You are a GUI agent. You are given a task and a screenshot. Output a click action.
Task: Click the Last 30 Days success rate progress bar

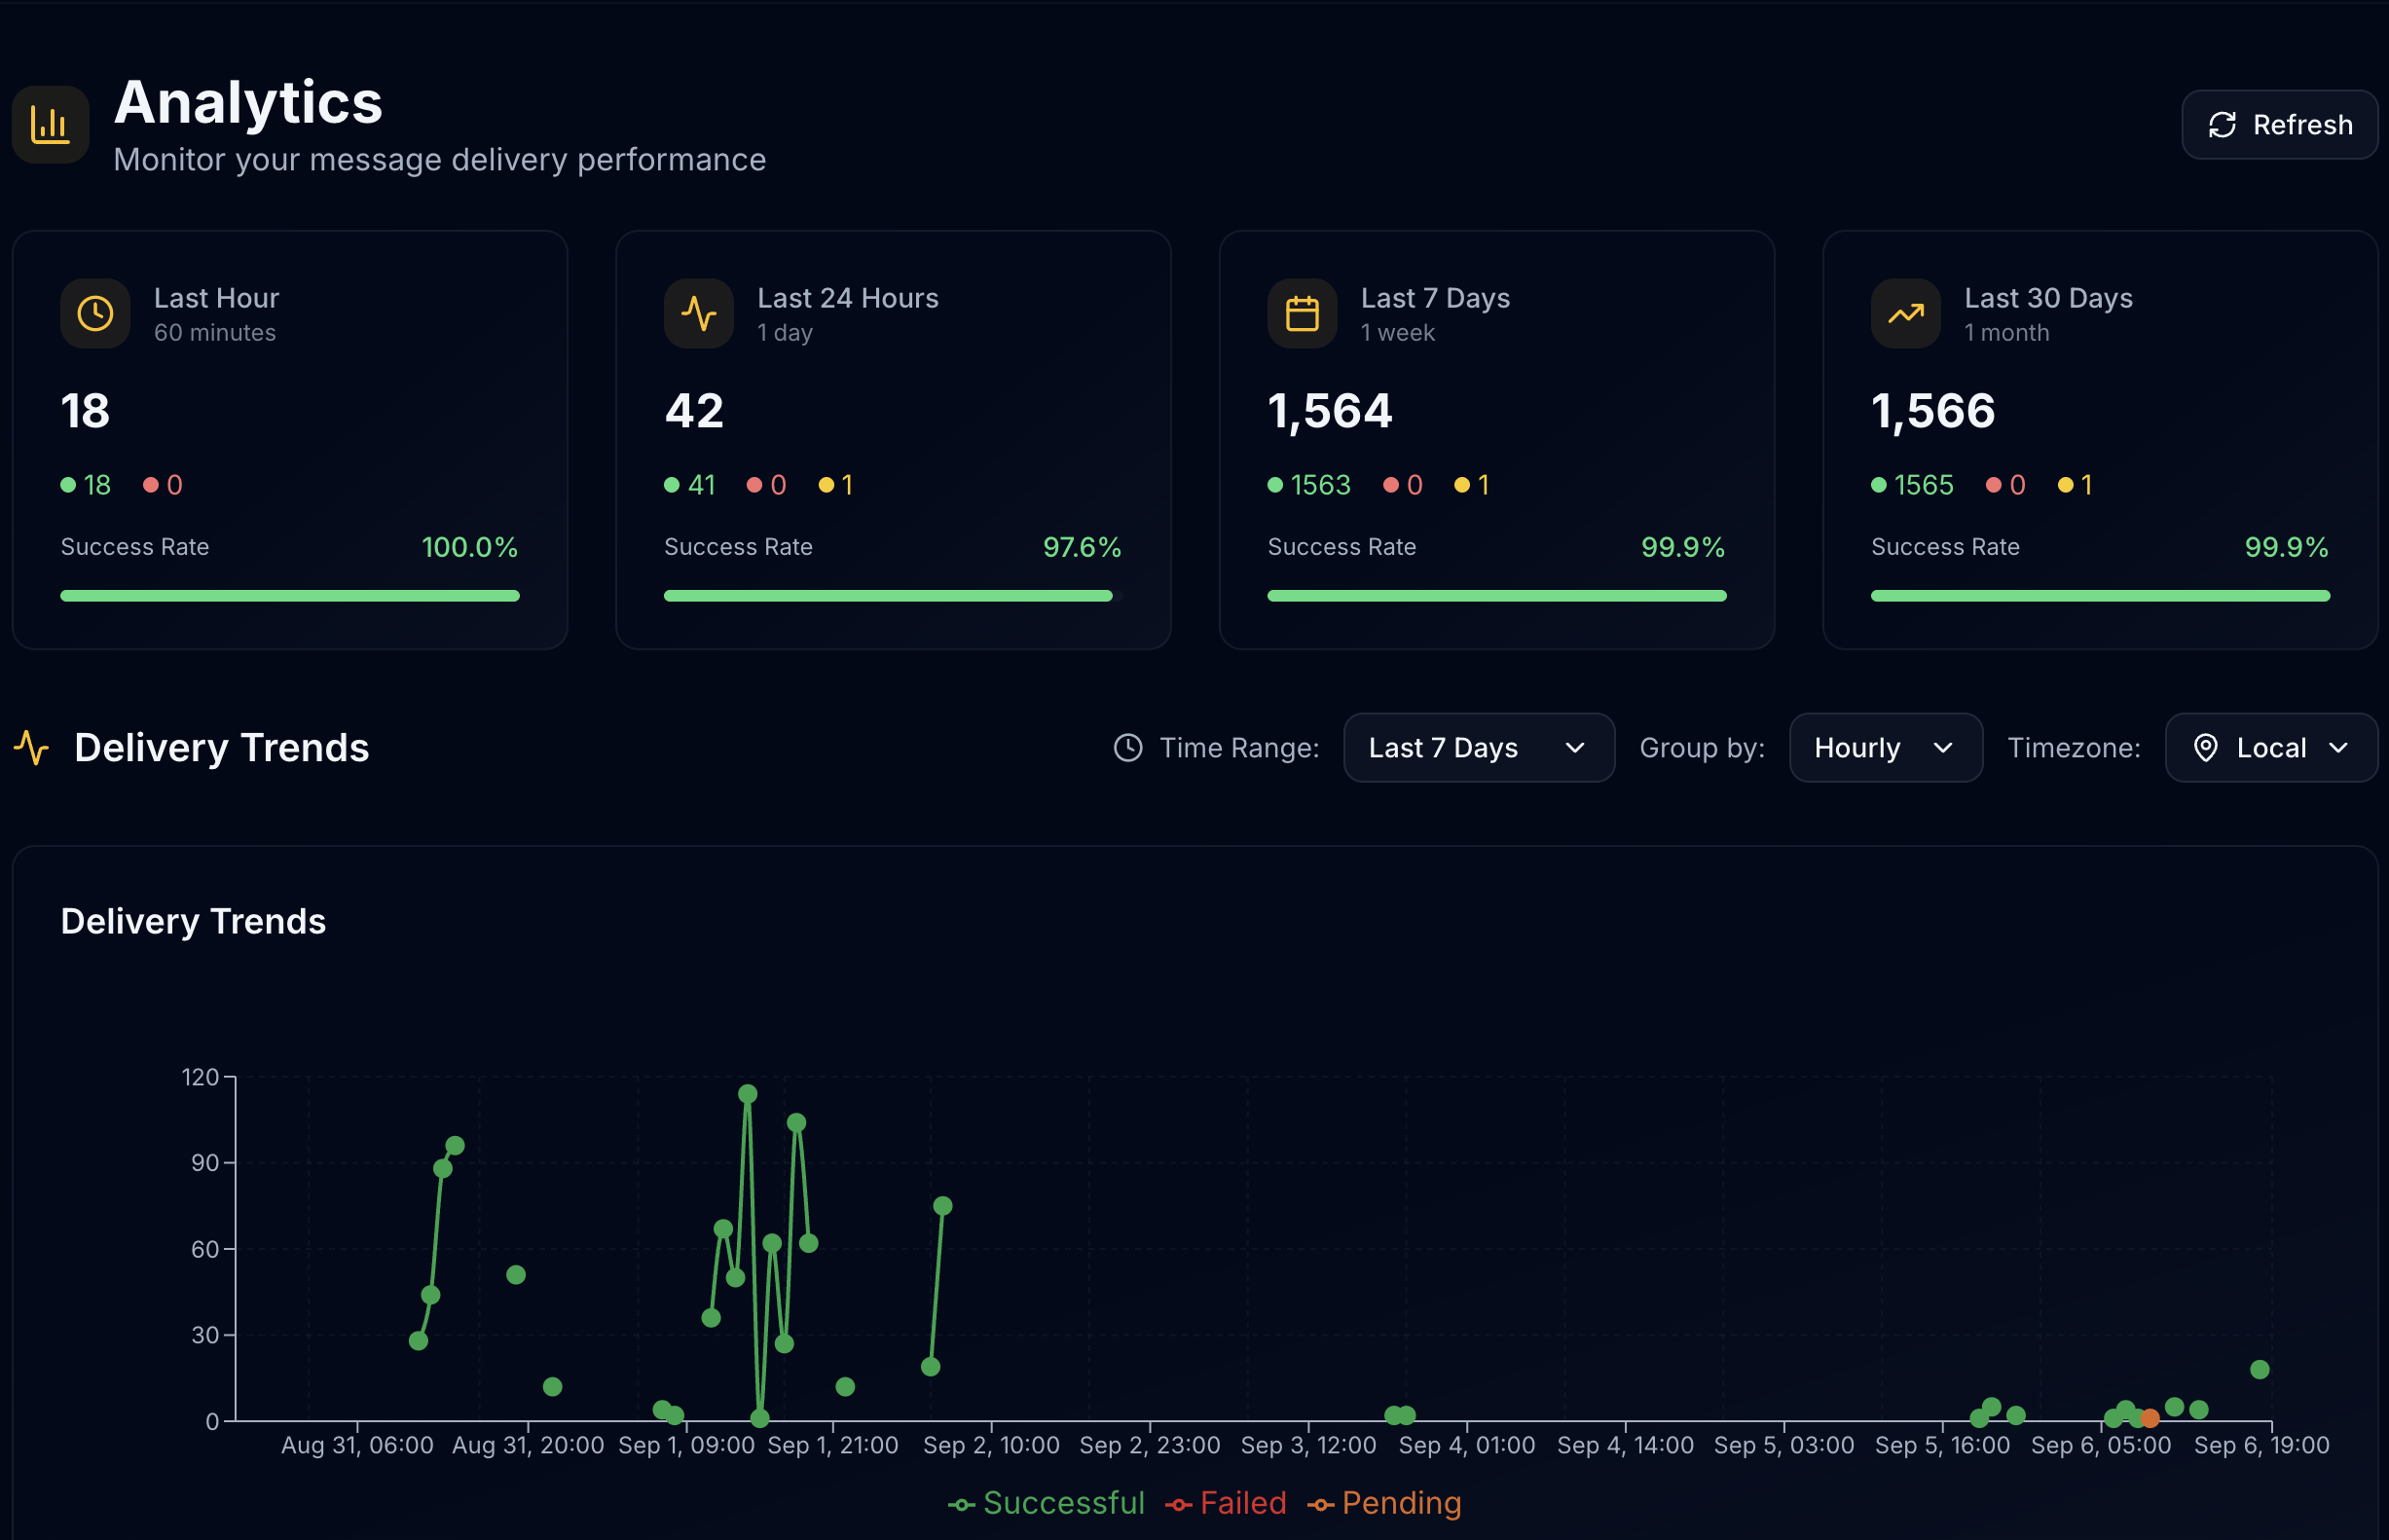[x=2100, y=596]
